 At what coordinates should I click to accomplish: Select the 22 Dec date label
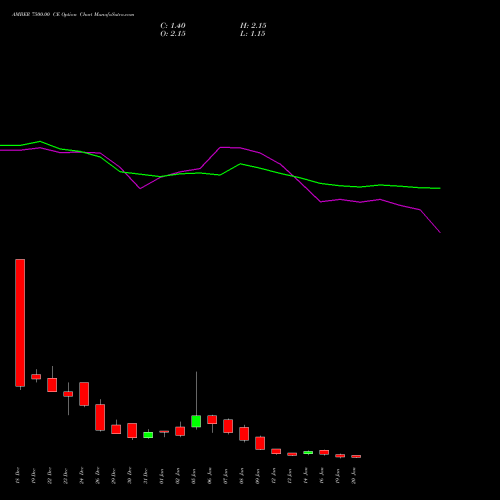[50, 476]
